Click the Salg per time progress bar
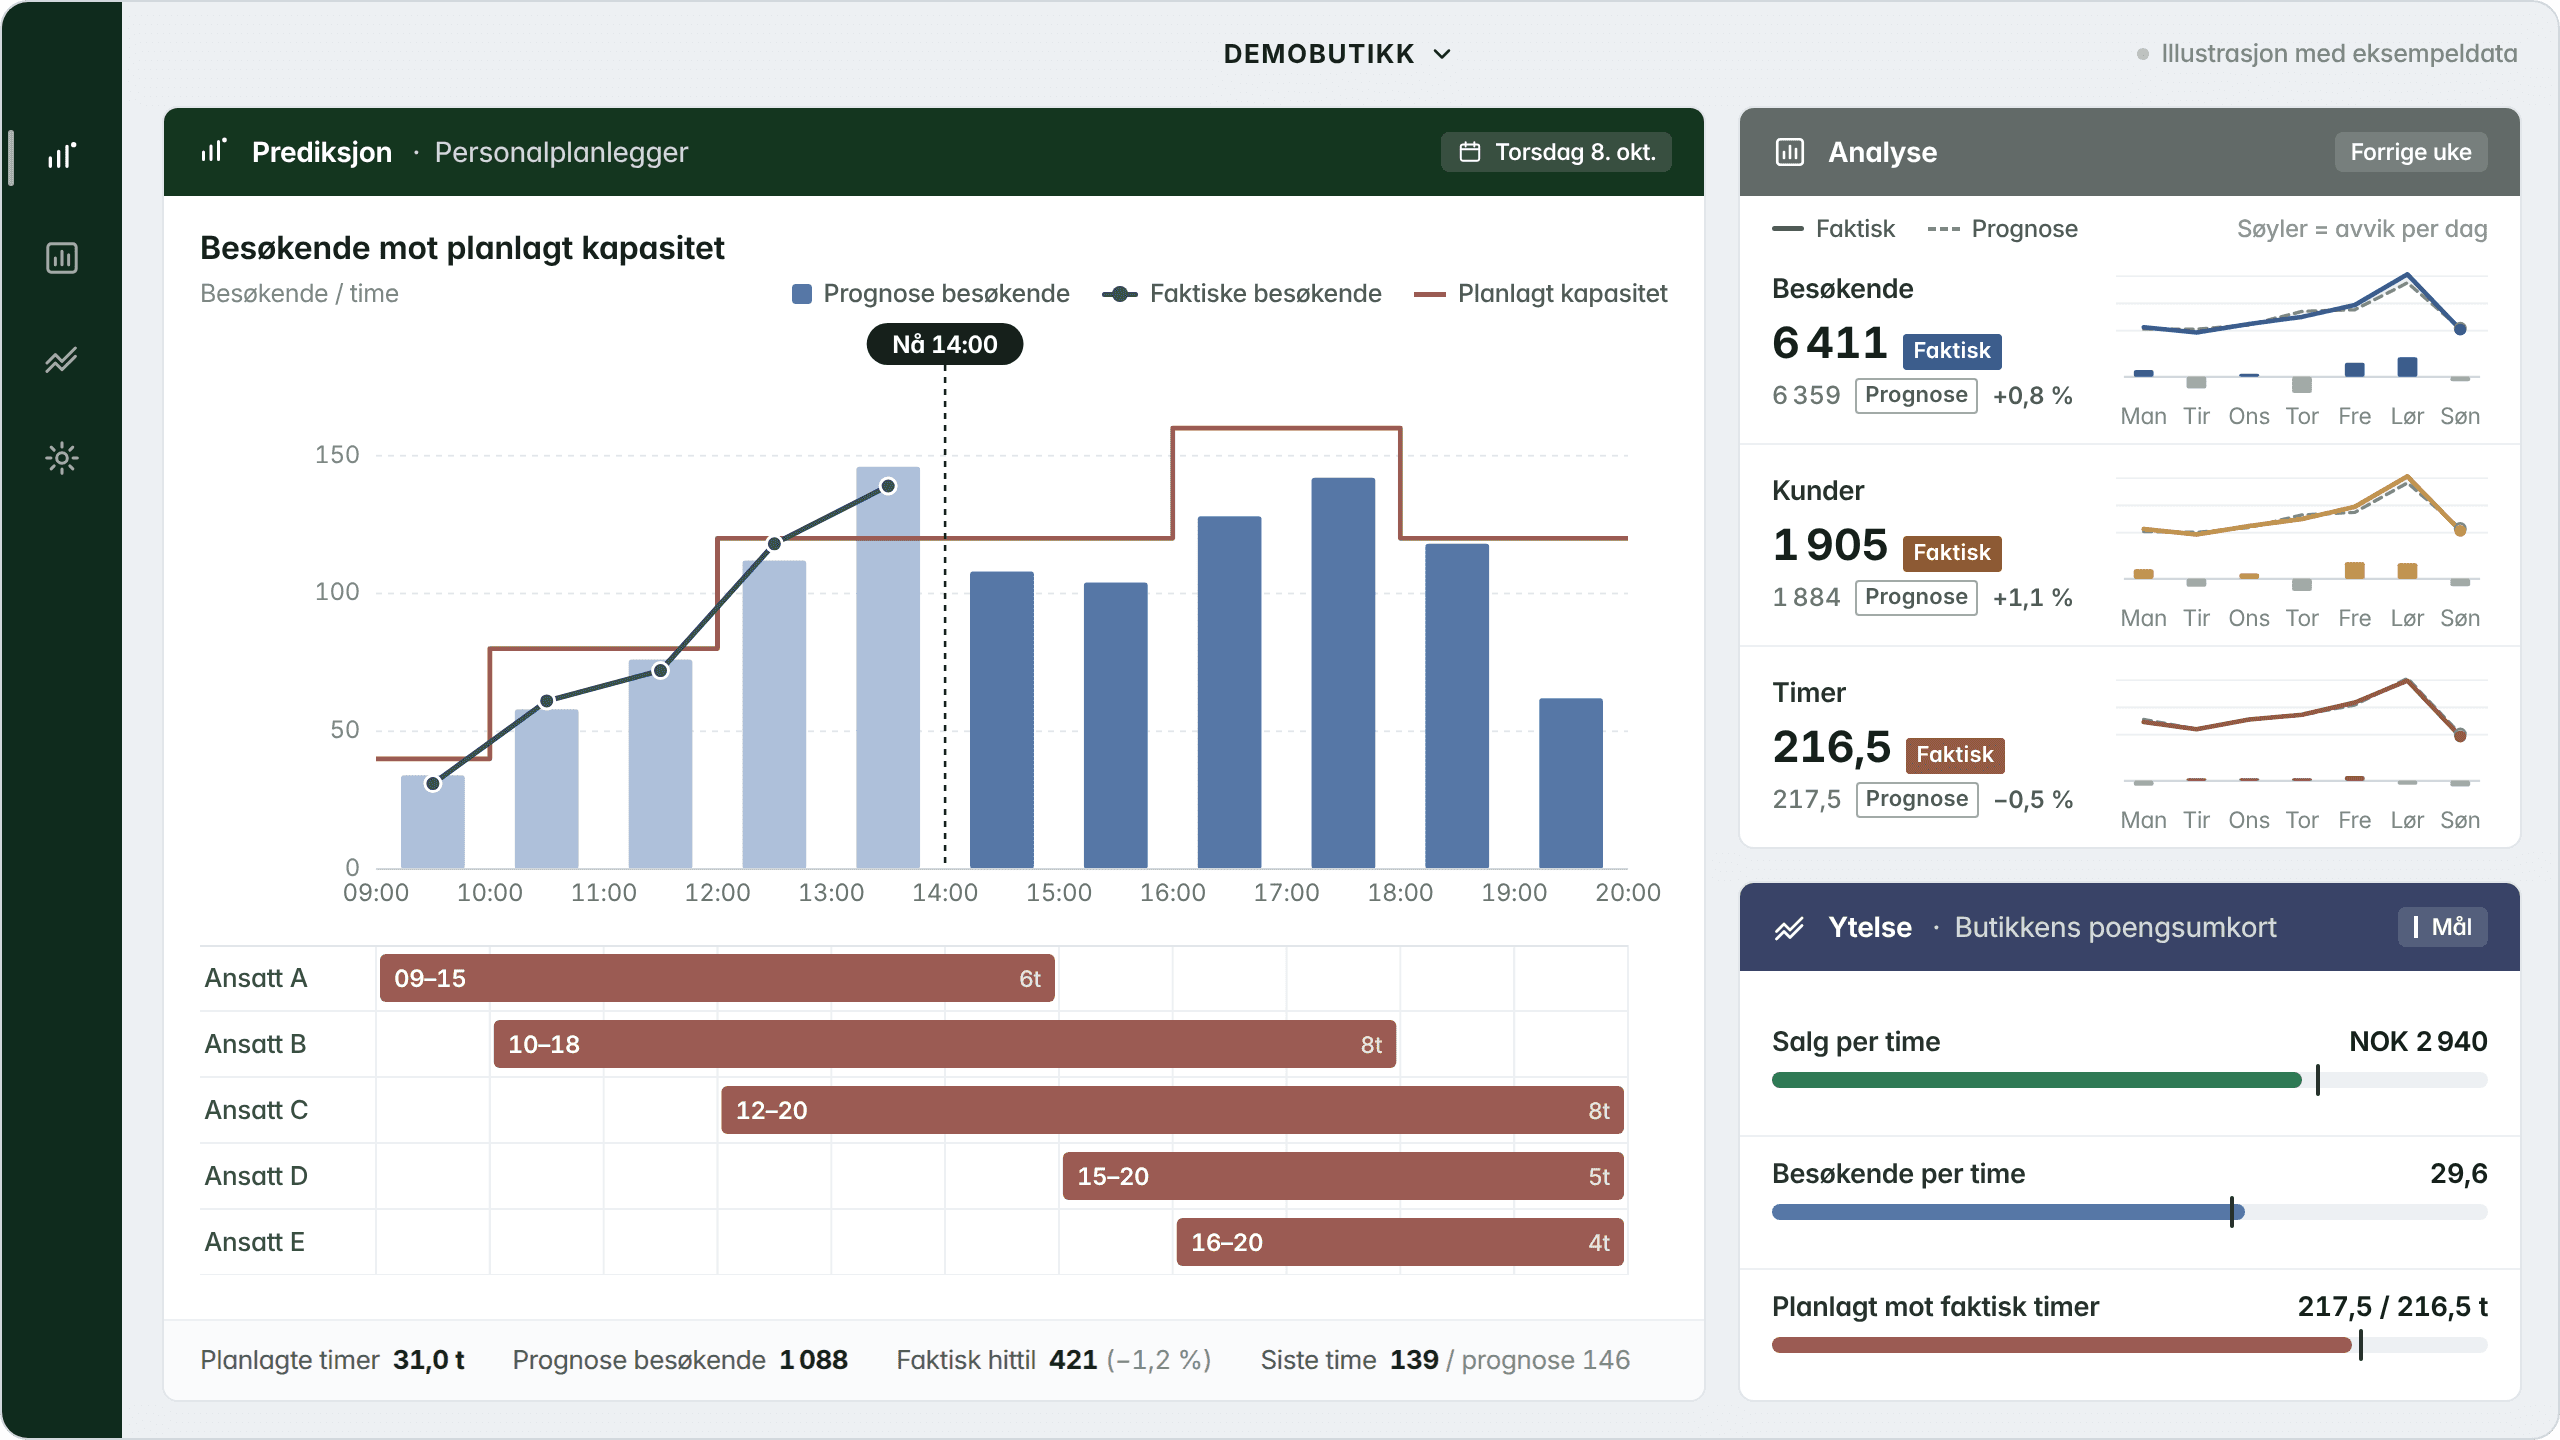Viewport: 2560px width, 1440px height. pyautogui.click(x=2129, y=1080)
